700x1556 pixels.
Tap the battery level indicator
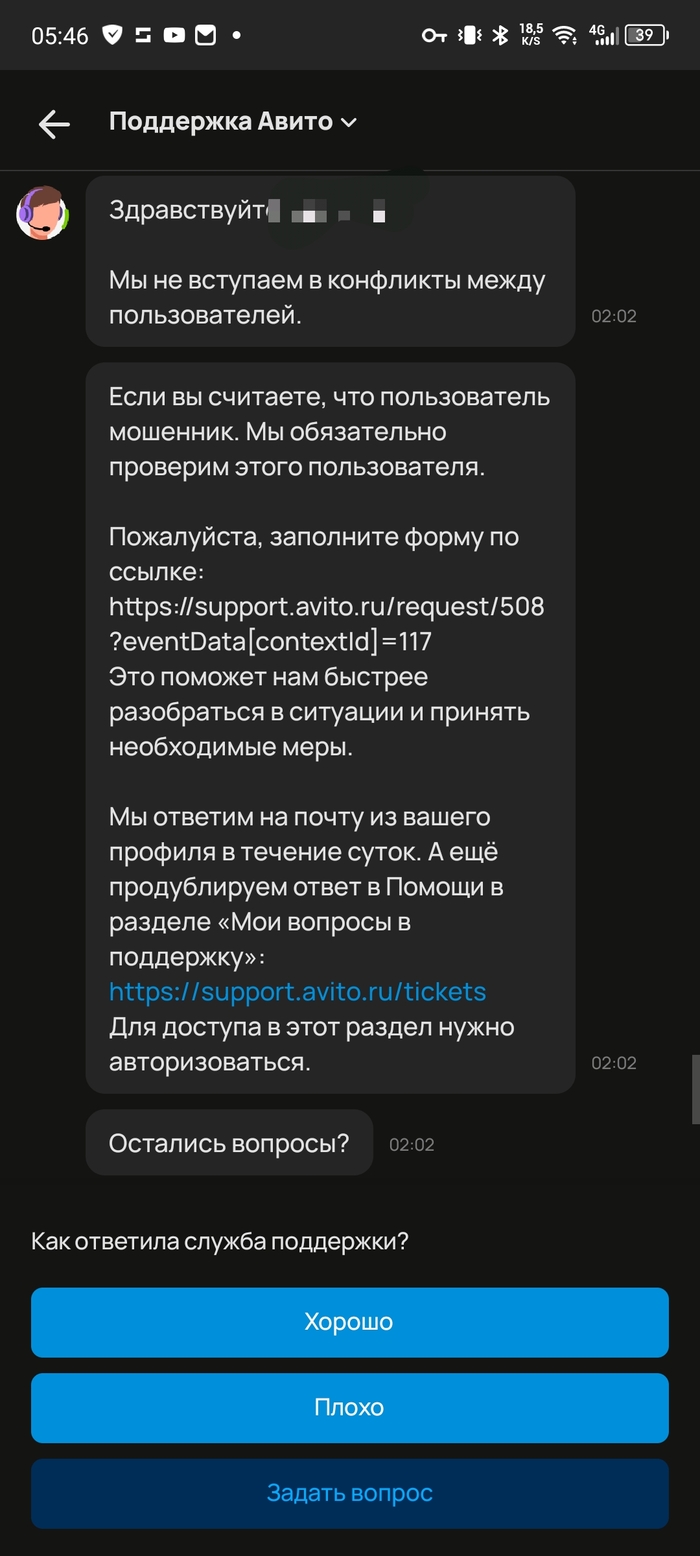646,36
